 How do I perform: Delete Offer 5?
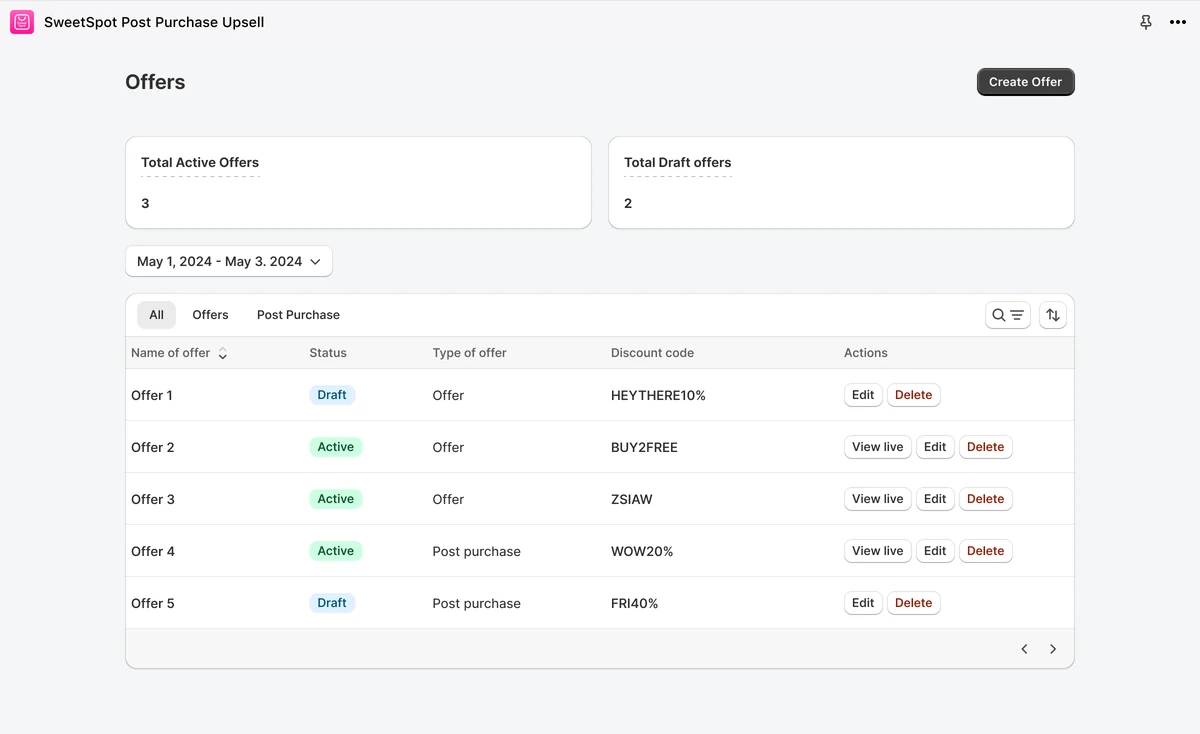913,603
